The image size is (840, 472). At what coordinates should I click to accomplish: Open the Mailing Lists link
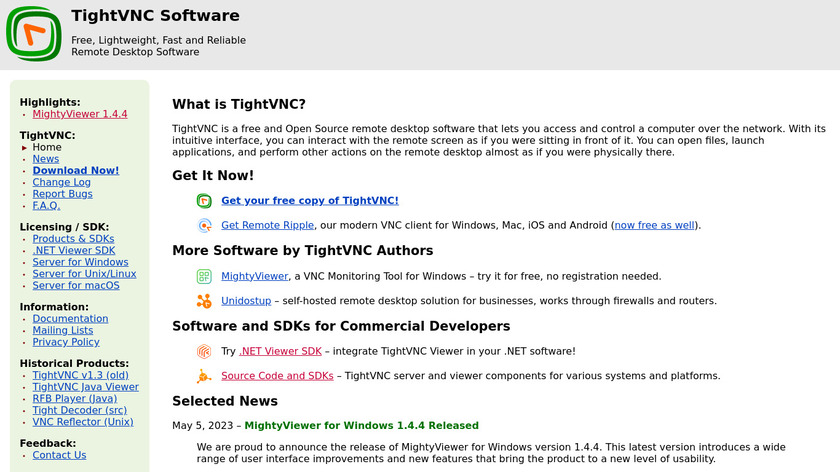pos(63,331)
